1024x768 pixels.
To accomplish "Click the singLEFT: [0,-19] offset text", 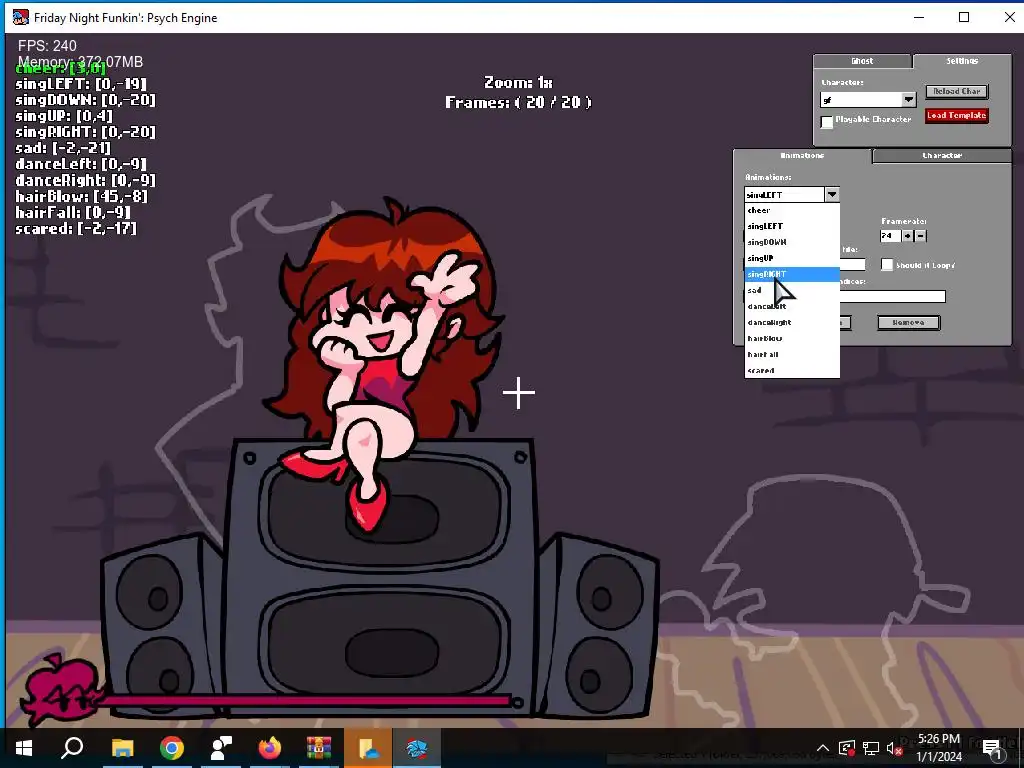I will (81, 84).
